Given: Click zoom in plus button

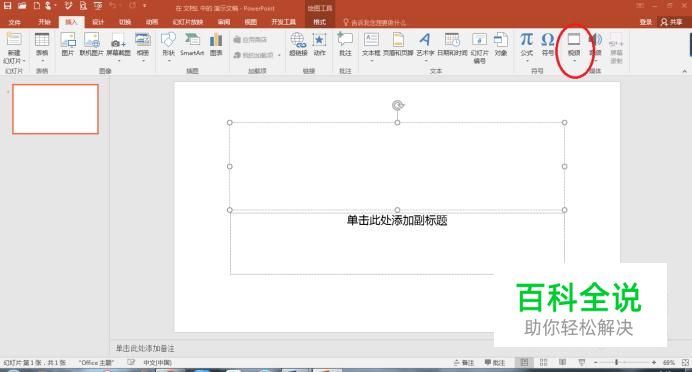Looking at the screenshot, I should pos(654,363).
